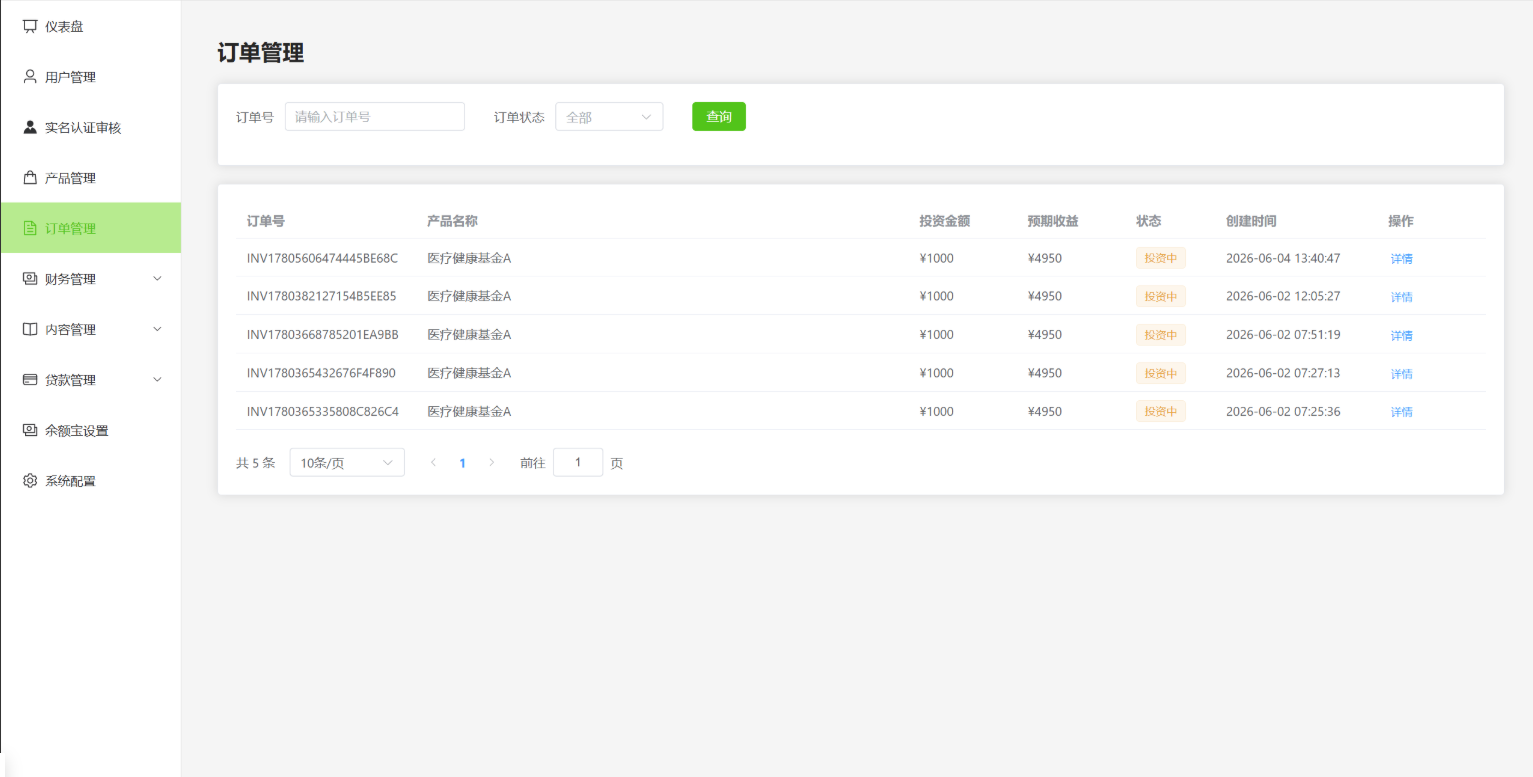Select the 订单管理 menu item

pos(91,228)
